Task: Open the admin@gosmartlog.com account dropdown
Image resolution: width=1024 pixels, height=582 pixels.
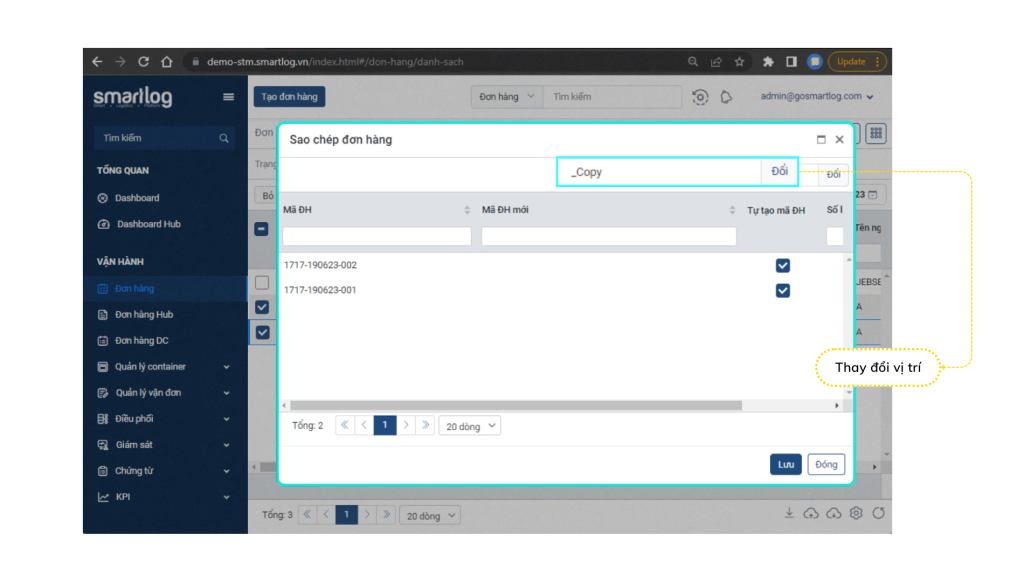Action: pos(817,97)
